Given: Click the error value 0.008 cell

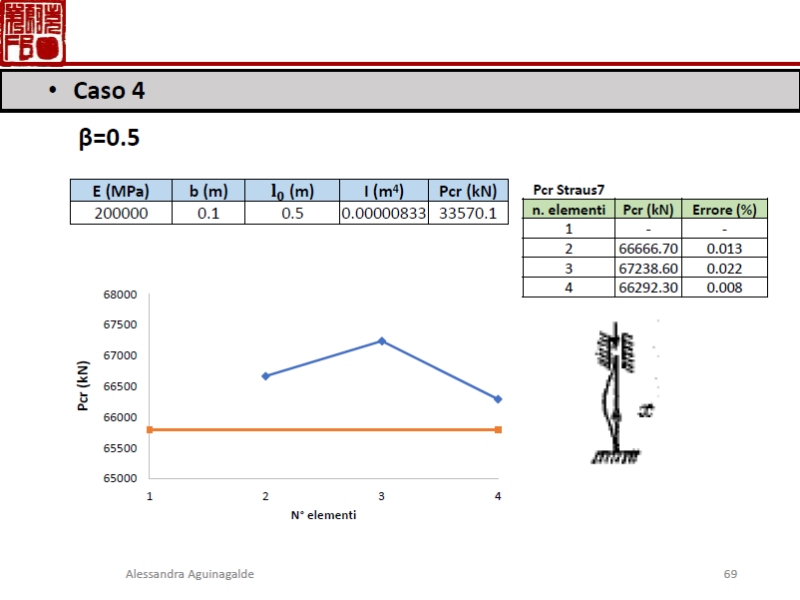Looking at the screenshot, I should pos(724,287).
